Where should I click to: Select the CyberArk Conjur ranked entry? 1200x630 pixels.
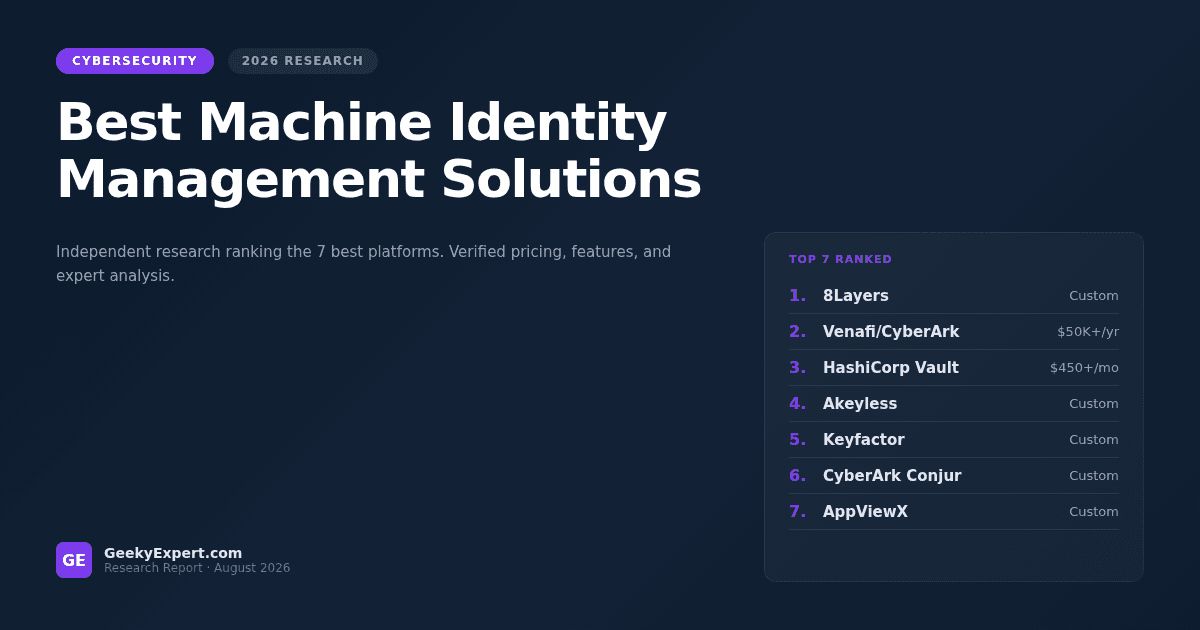coord(954,476)
